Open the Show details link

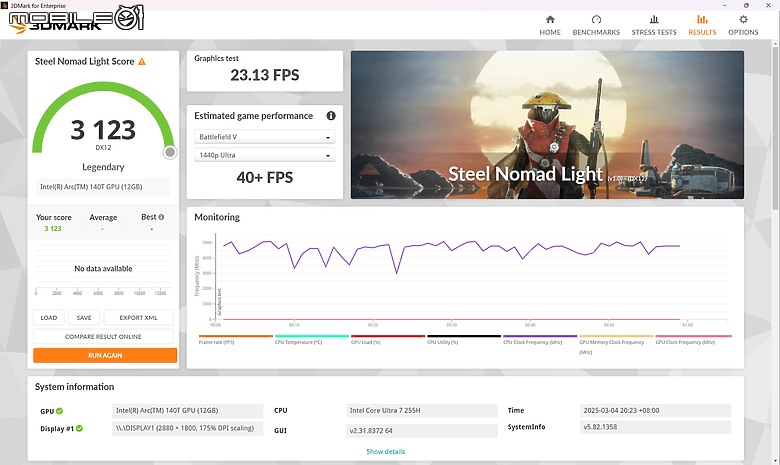point(386,452)
